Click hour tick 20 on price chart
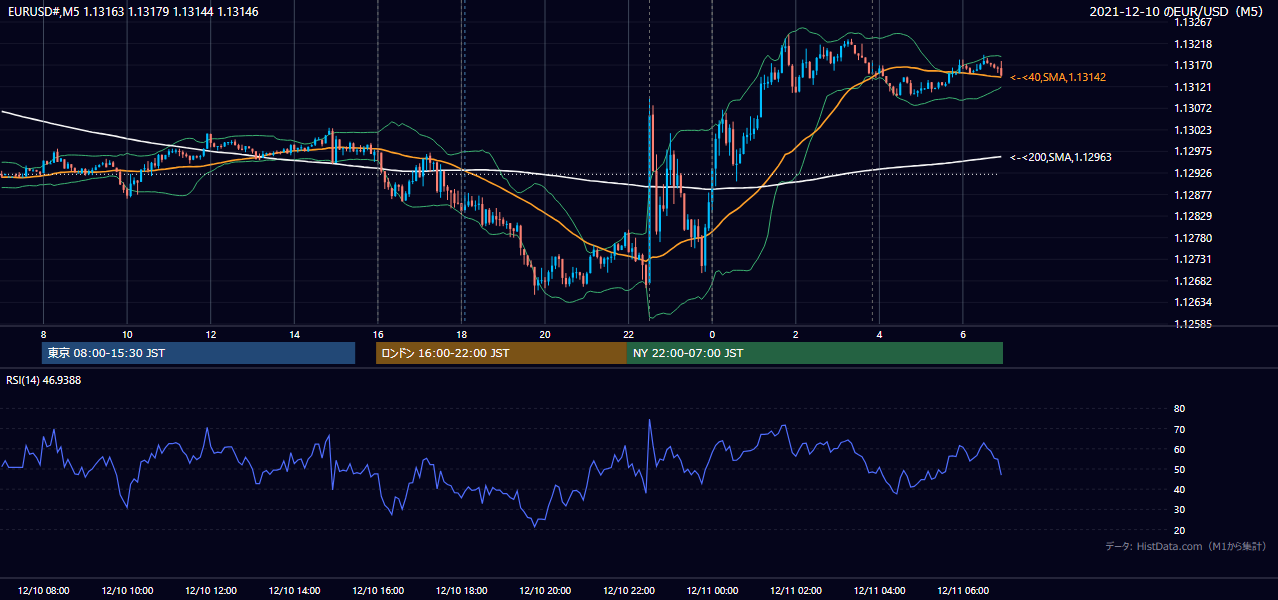The image size is (1278, 600). pos(545,334)
